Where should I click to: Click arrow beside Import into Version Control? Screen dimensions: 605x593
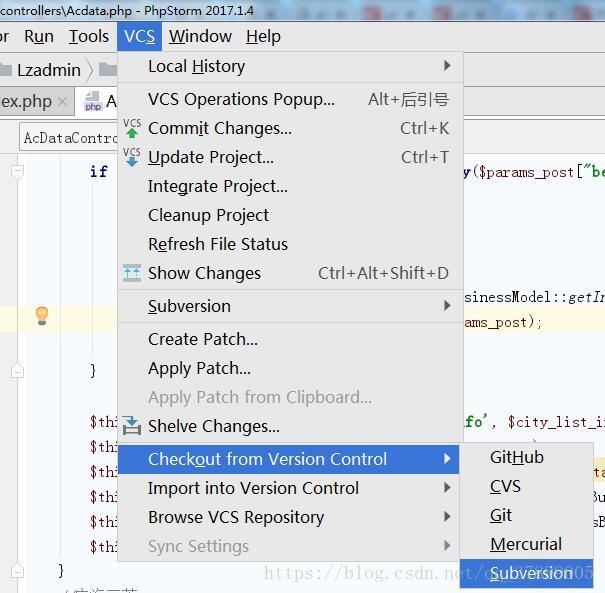447,488
